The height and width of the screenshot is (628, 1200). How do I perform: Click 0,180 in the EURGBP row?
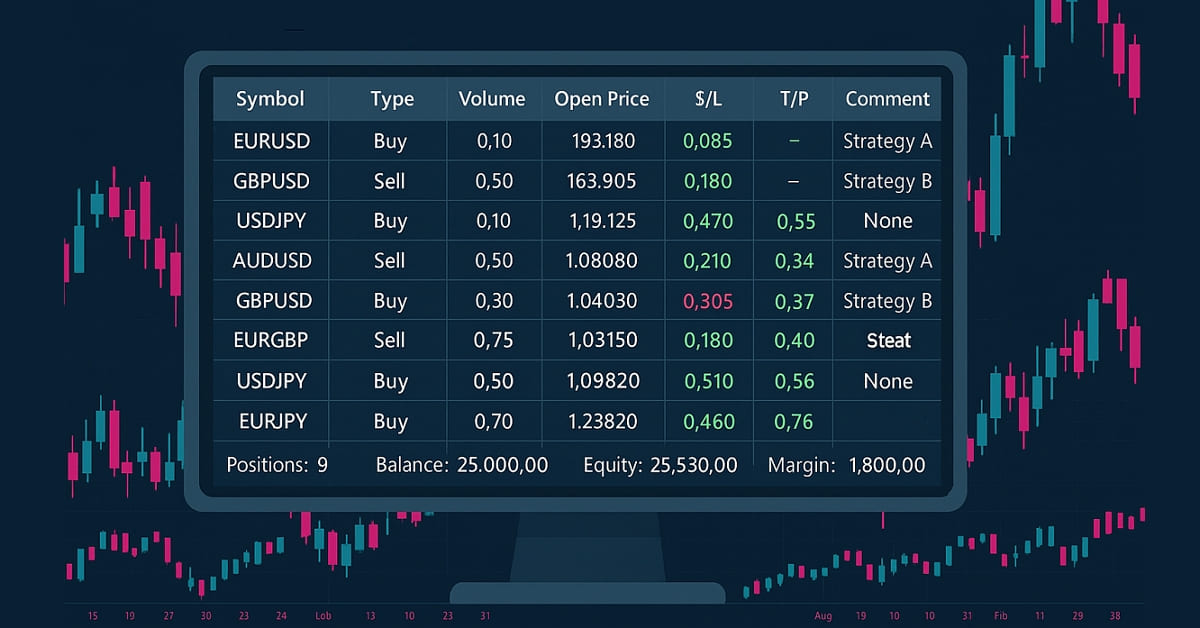(708, 341)
